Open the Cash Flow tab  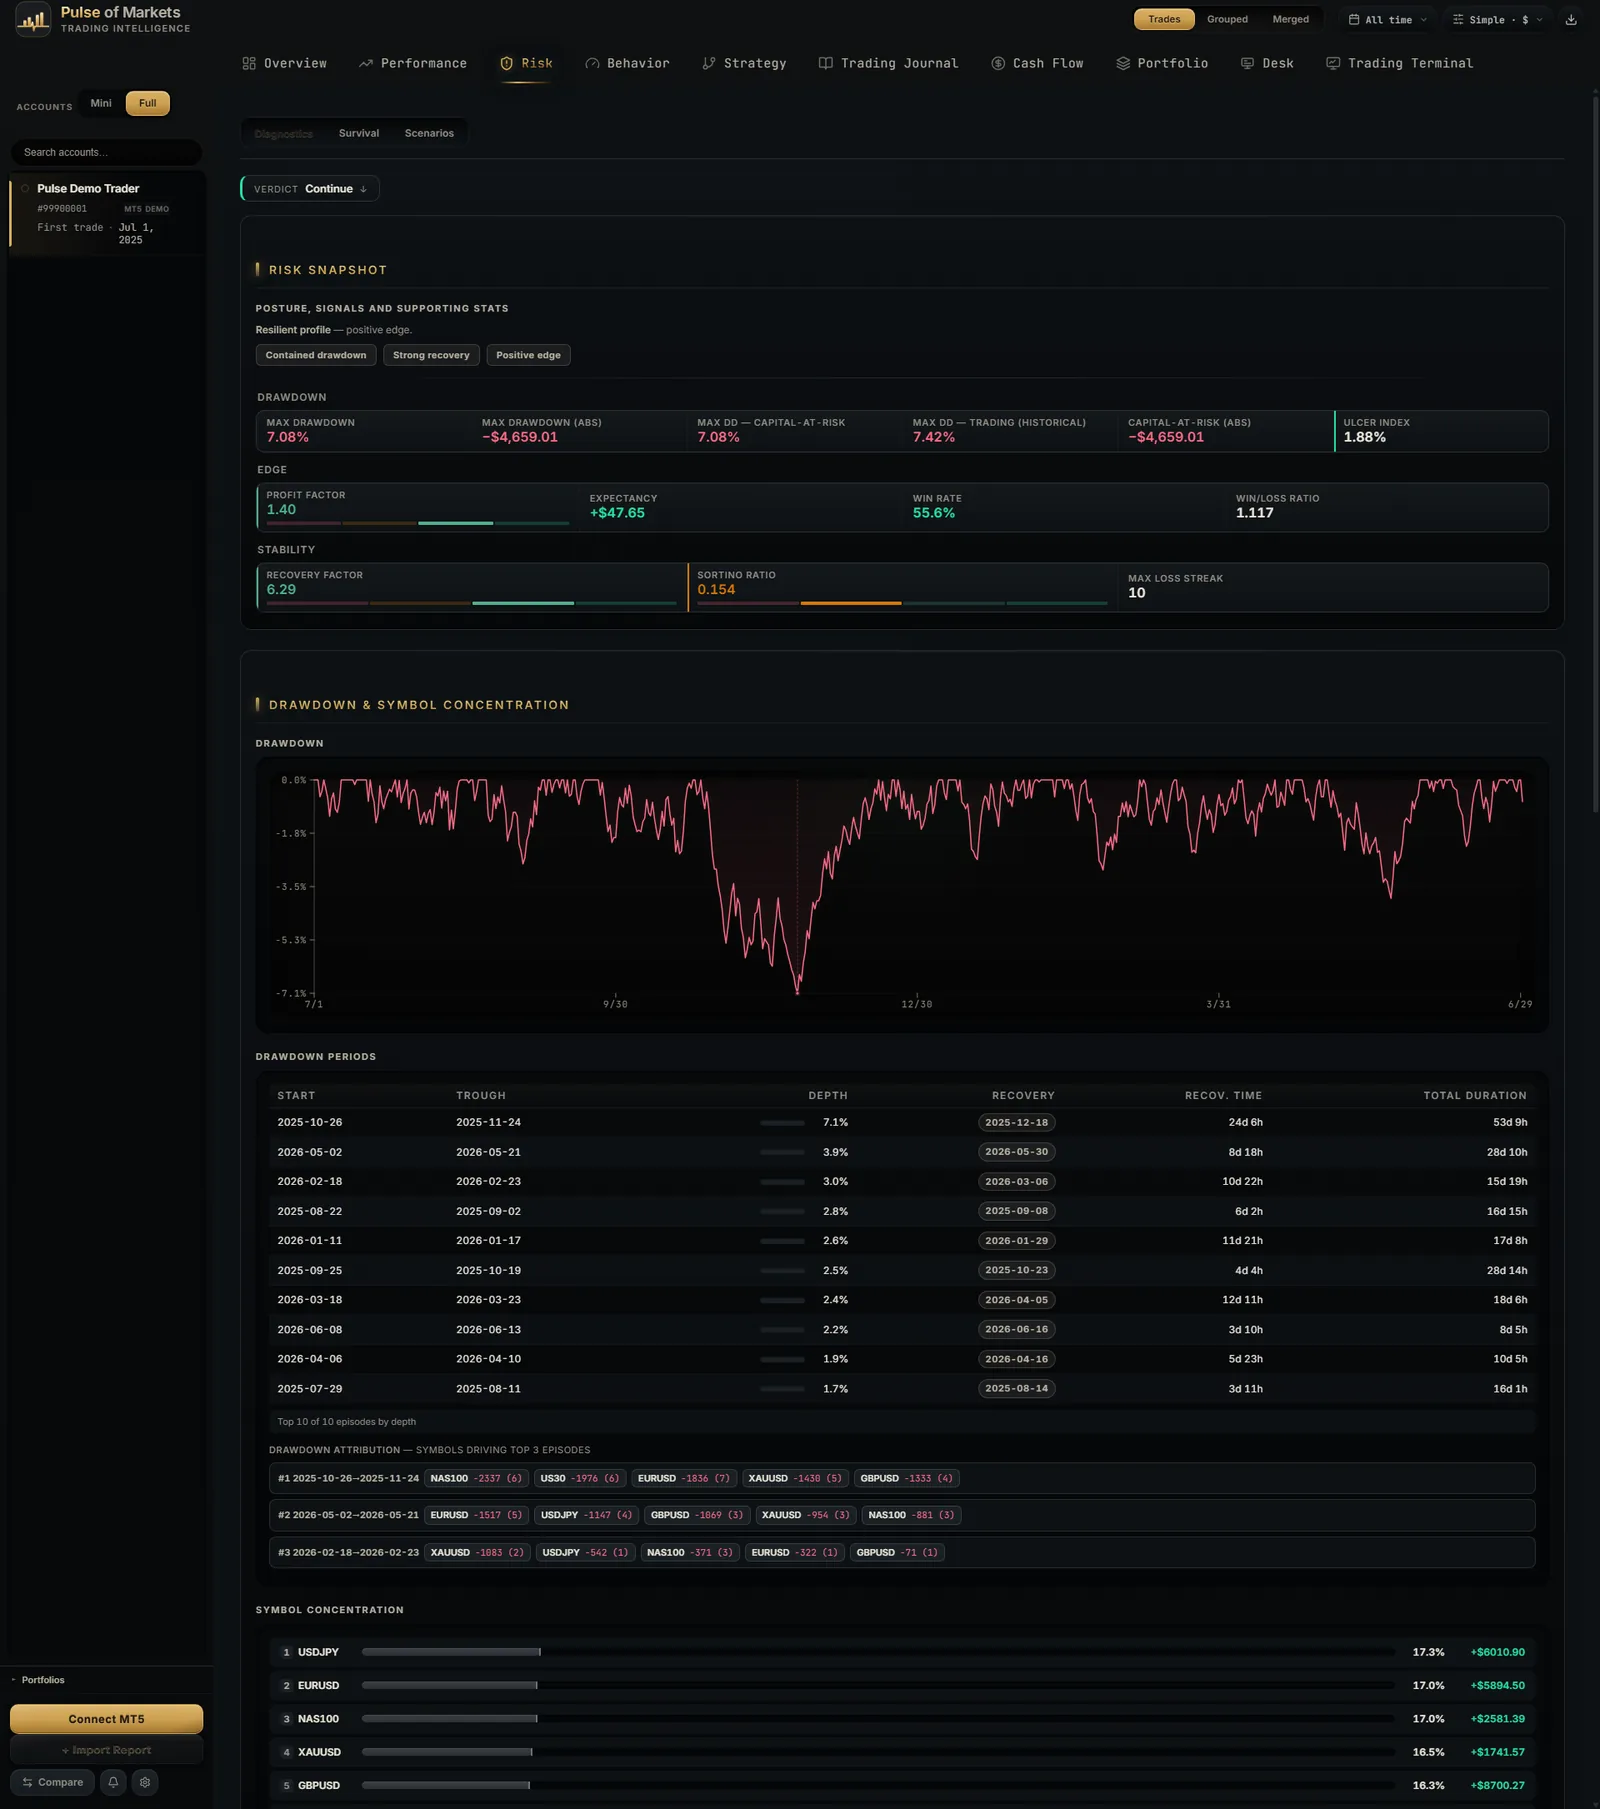(1037, 63)
